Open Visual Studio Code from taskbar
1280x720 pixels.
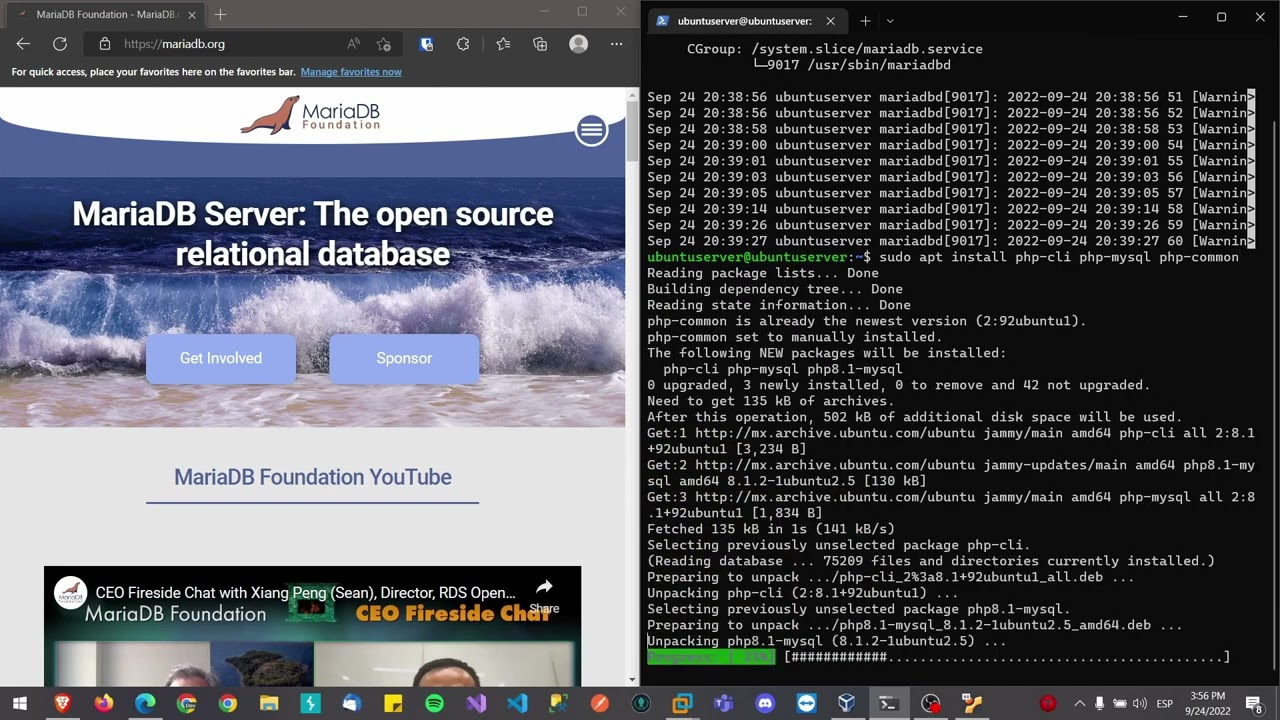(x=517, y=704)
